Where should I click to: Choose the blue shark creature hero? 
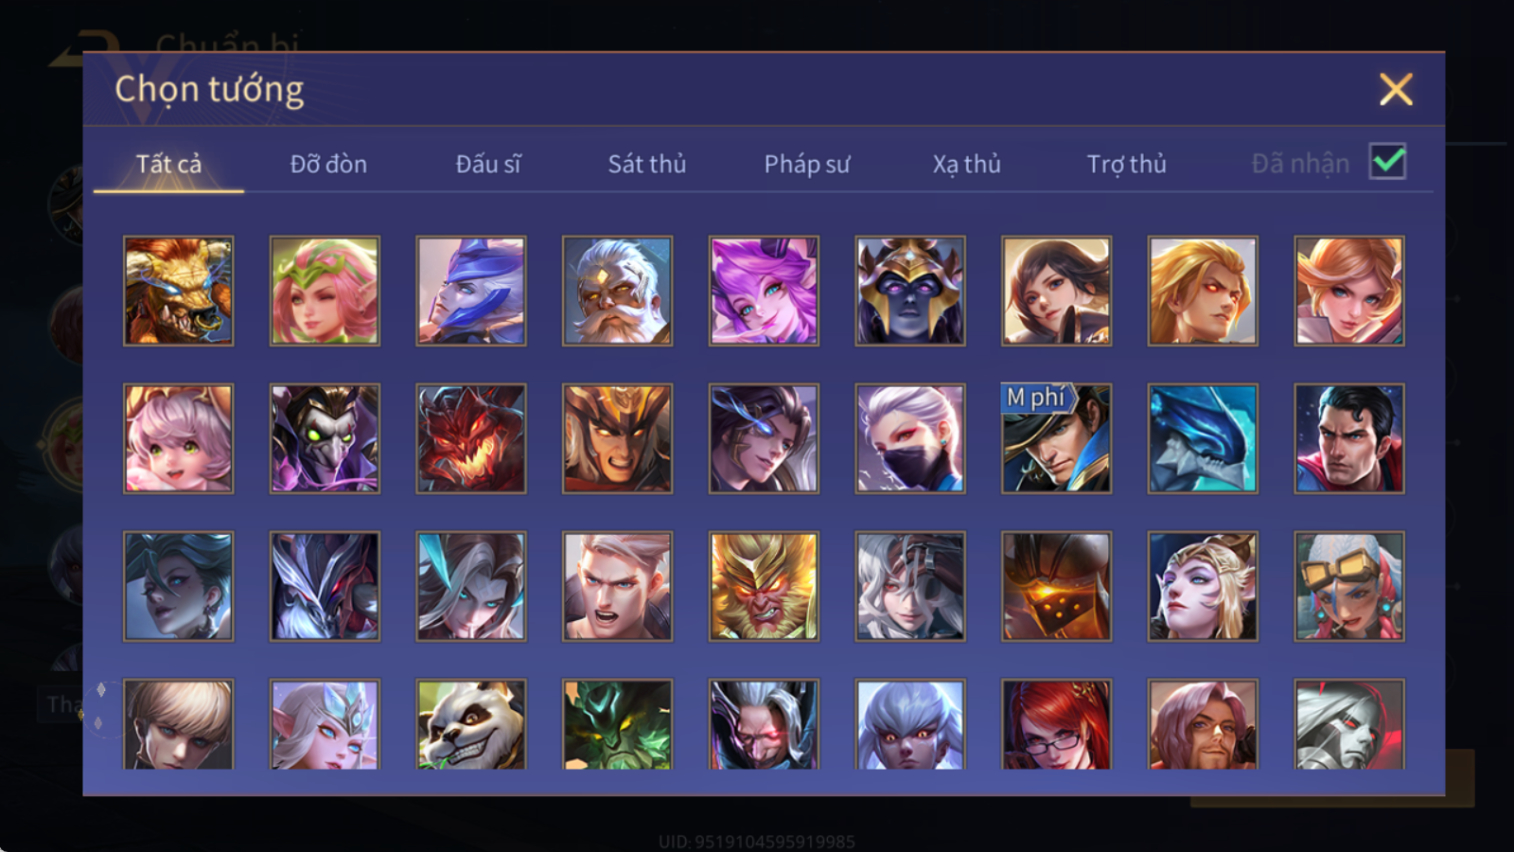(x=1203, y=439)
